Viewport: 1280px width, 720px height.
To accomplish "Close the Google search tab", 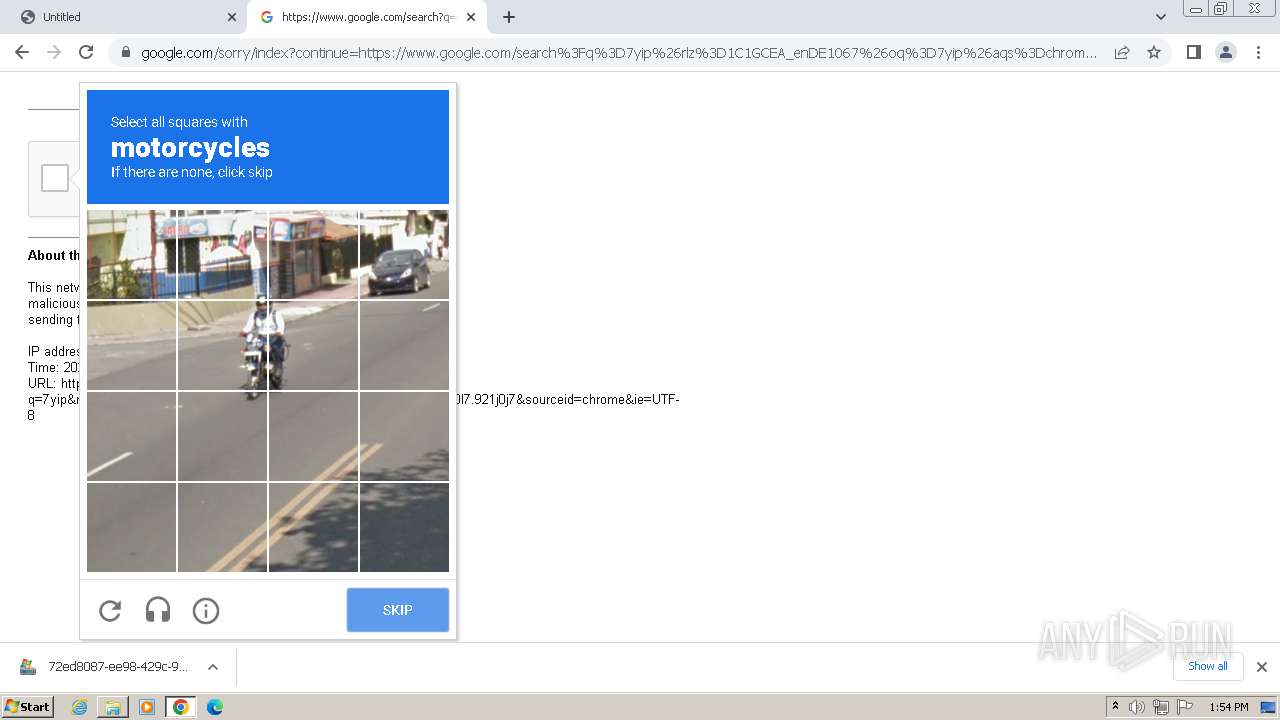I will [471, 17].
